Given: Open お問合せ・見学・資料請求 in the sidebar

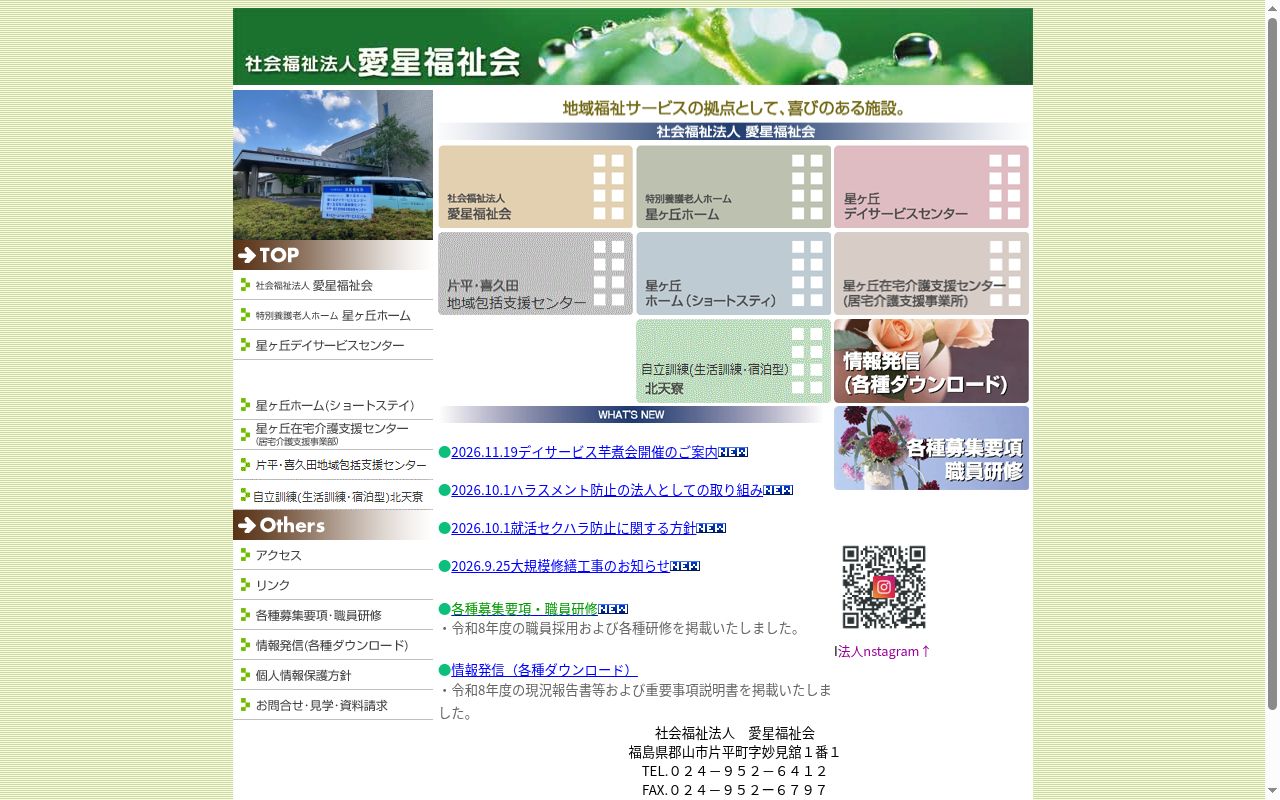Looking at the screenshot, I should pos(333,705).
